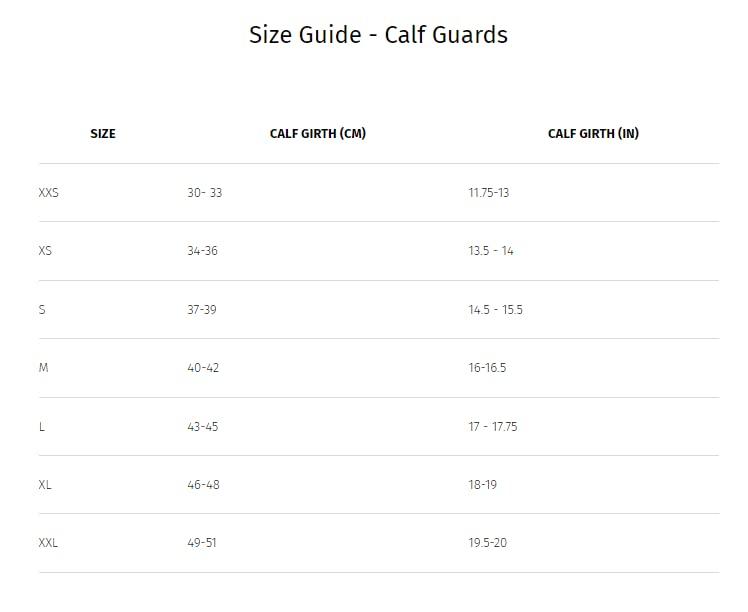Select the CALF GIRTH (IN) column header
The width and height of the screenshot is (748, 612).
click(x=593, y=134)
